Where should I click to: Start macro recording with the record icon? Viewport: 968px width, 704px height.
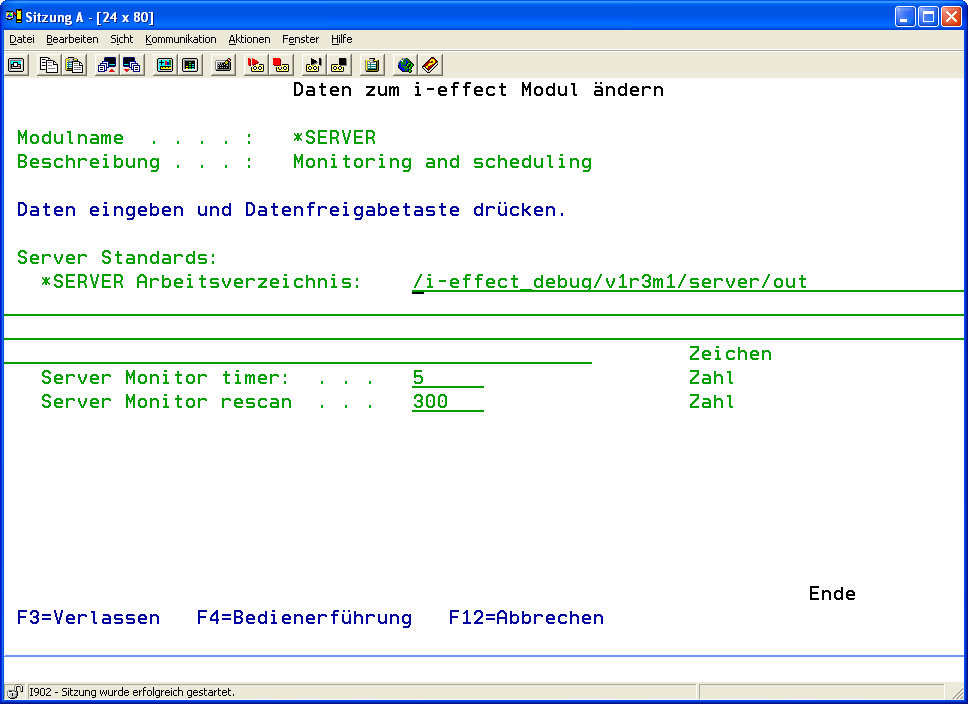coord(256,65)
